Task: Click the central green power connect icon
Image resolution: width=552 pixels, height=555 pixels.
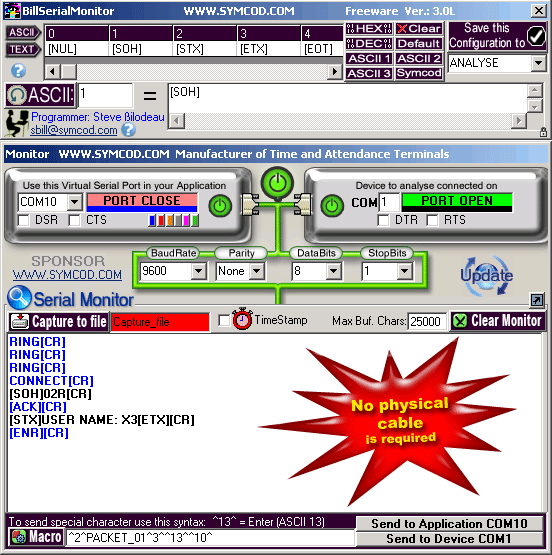Action: (277, 183)
